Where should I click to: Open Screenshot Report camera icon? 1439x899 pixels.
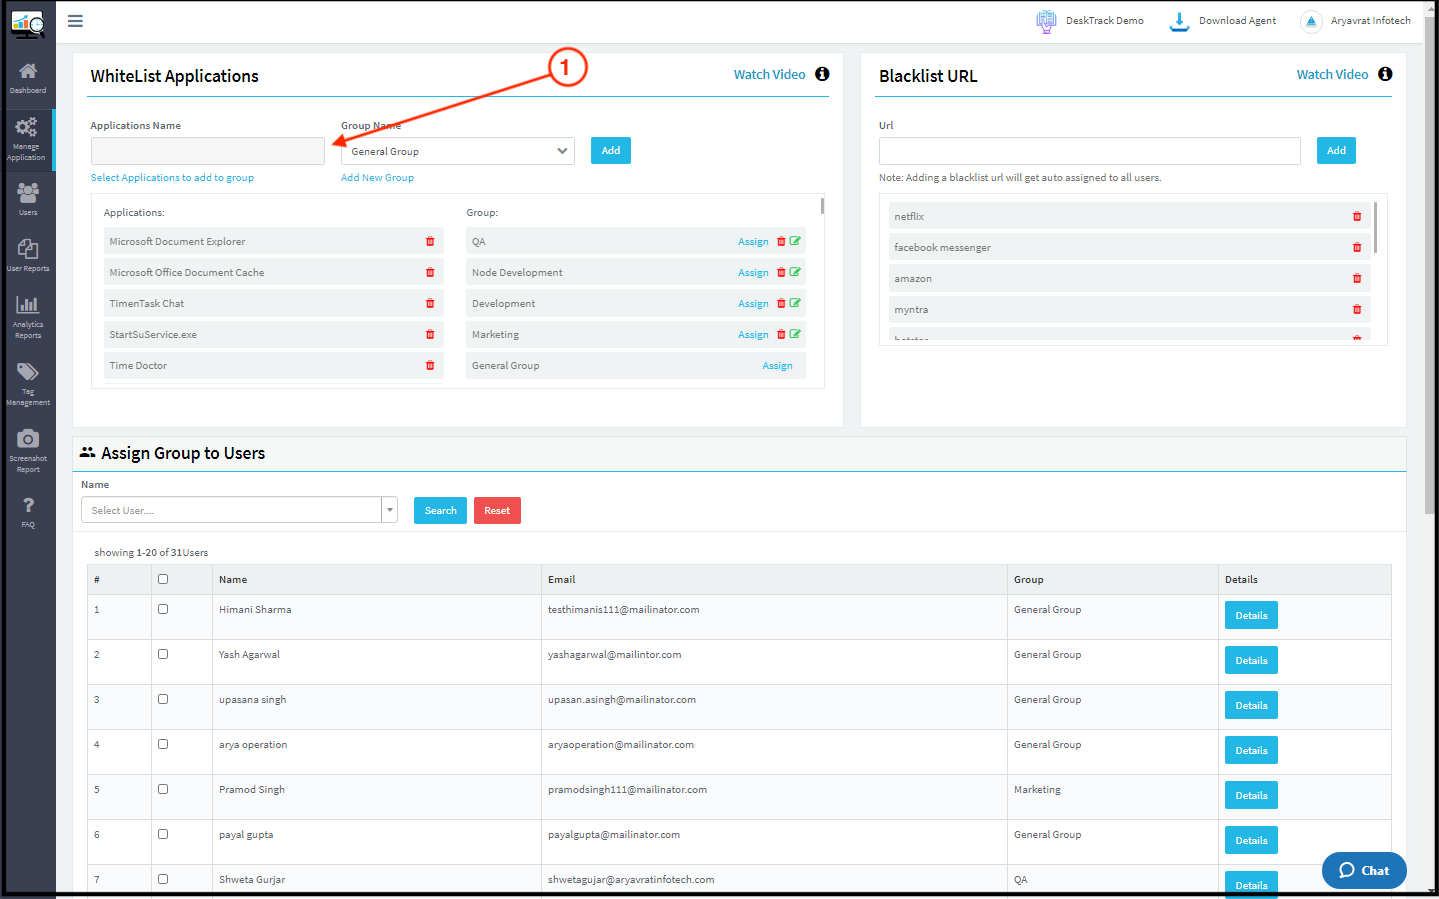point(28,438)
